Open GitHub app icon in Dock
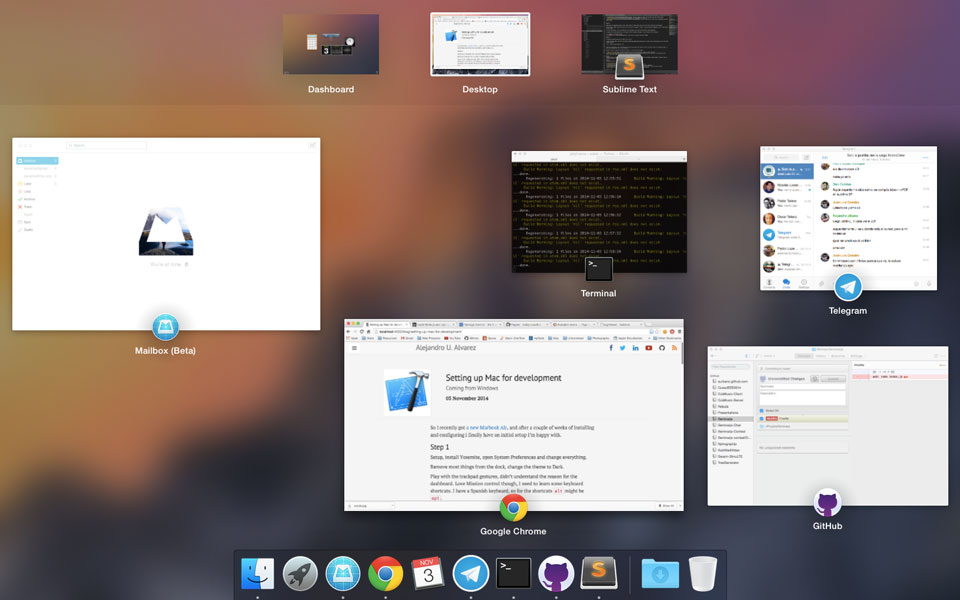Viewport: 960px width, 600px height. click(x=556, y=574)
